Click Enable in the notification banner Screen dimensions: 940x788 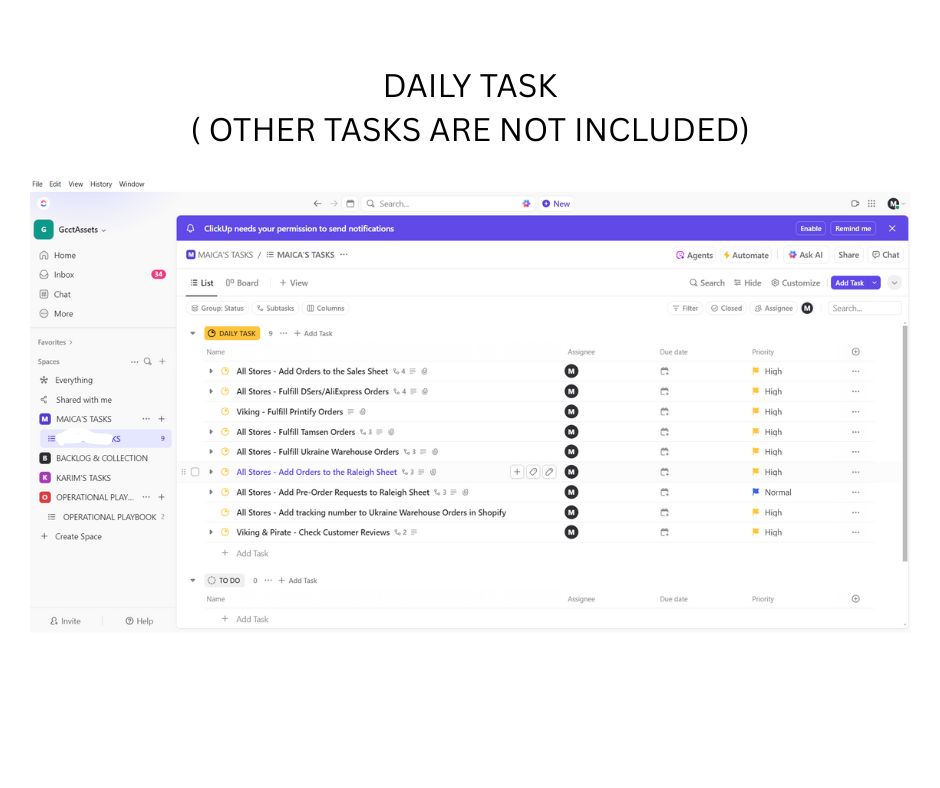click(811, 228)
